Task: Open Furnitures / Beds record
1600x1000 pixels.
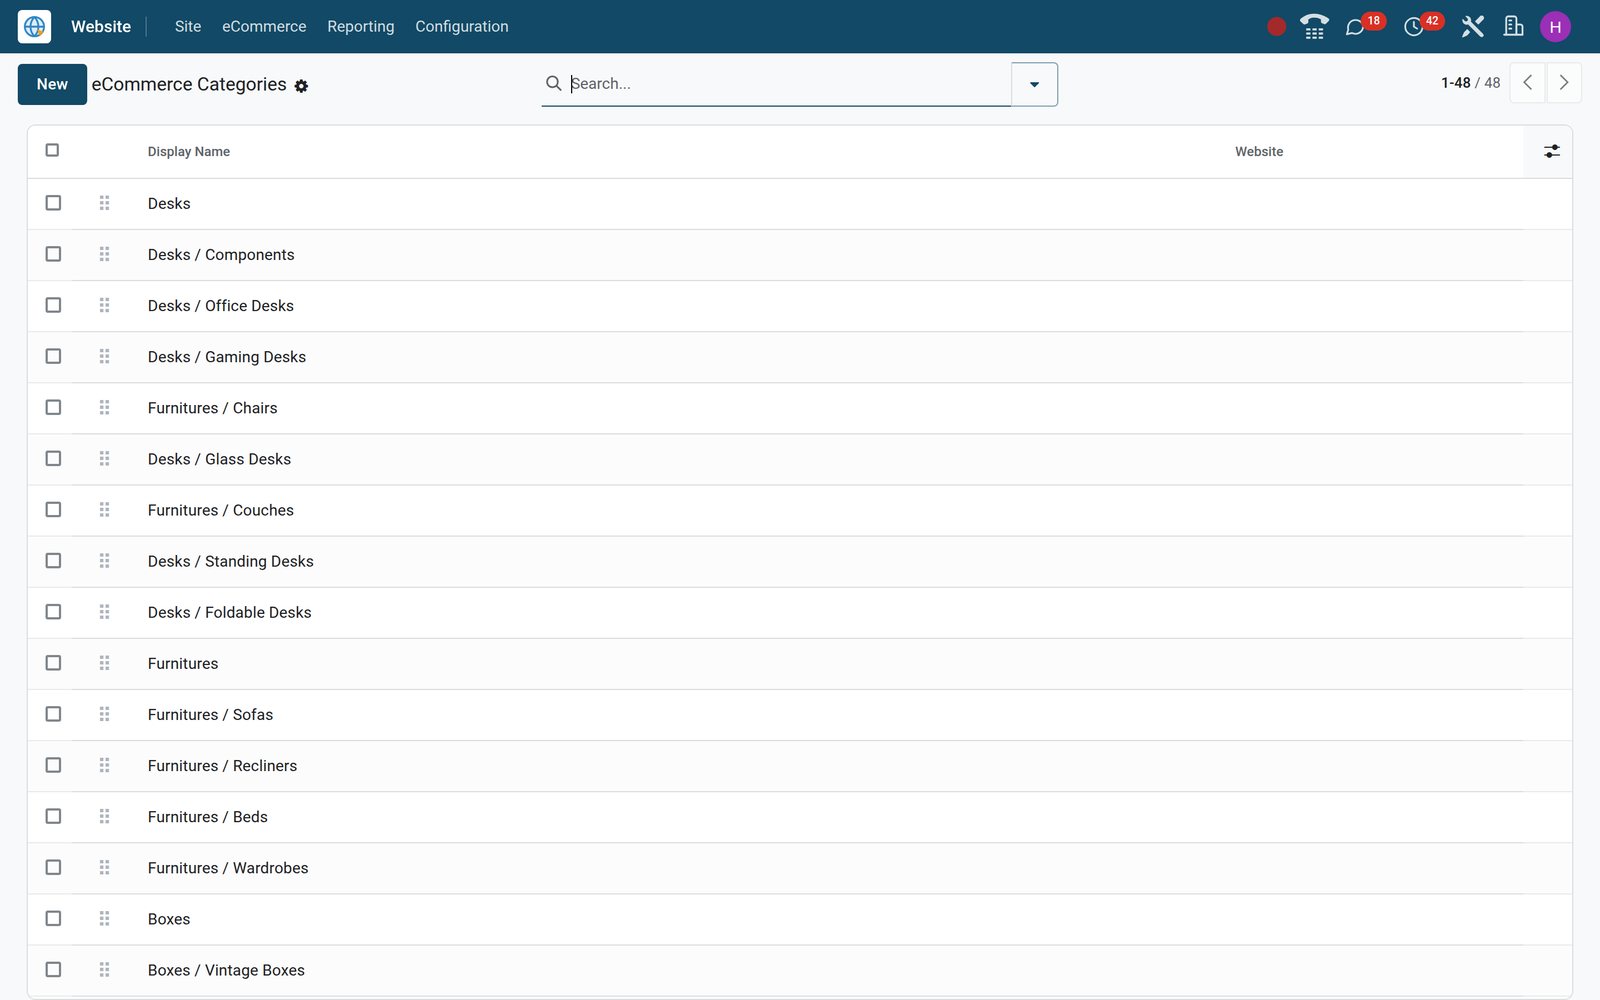Action: point(208,817)
